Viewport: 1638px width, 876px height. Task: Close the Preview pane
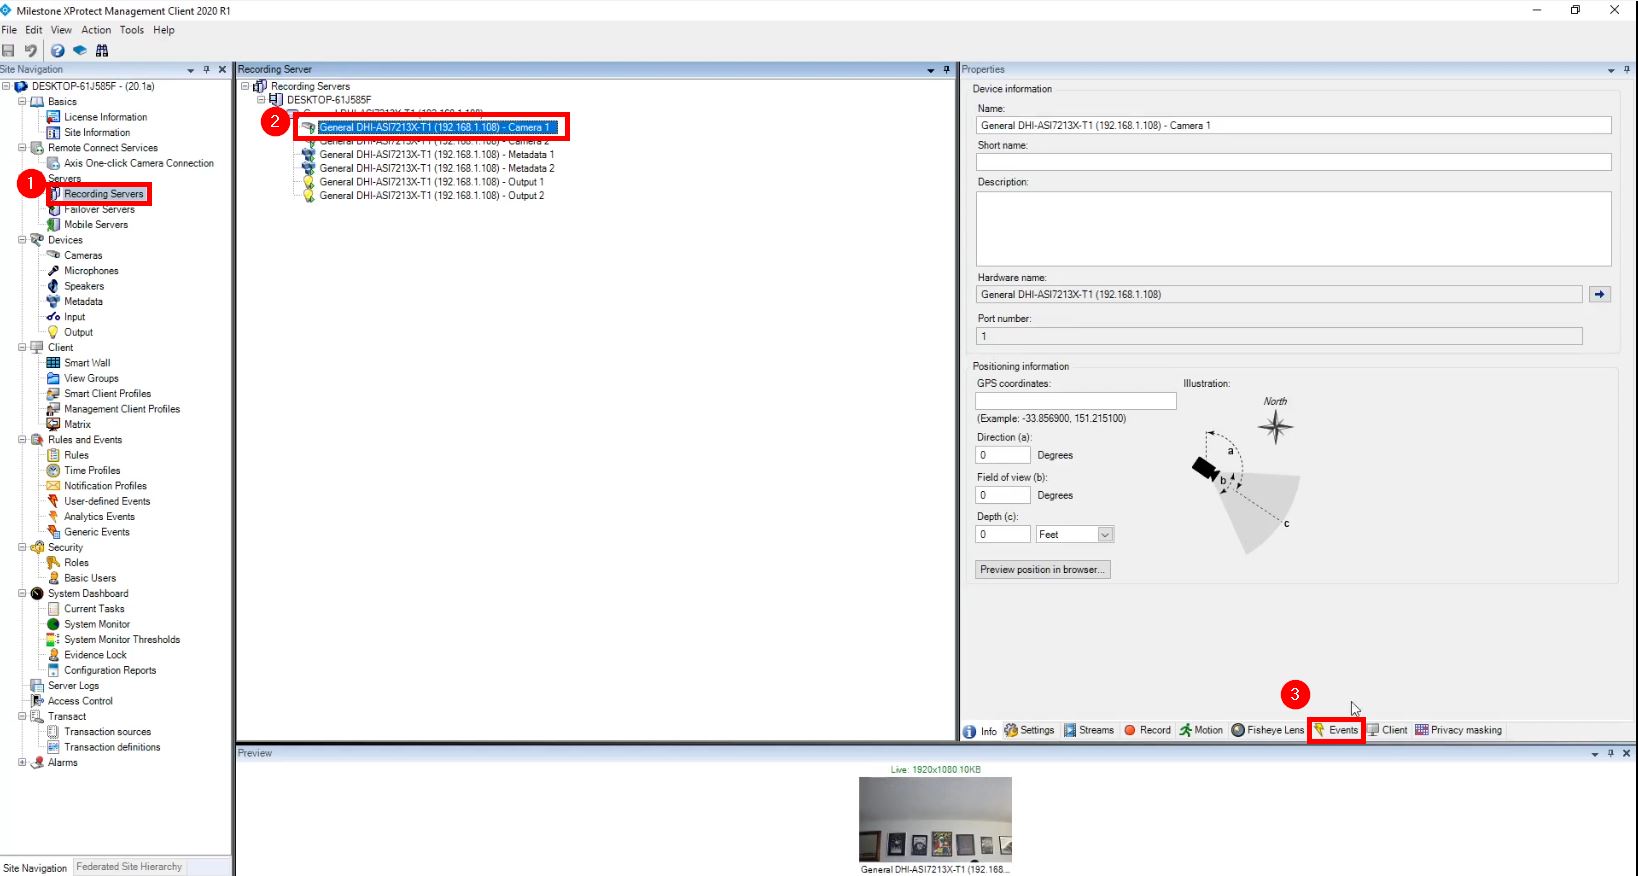coord(1626,754)
